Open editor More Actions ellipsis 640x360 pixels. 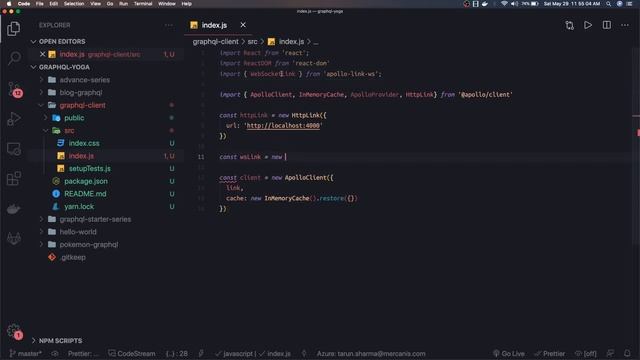pyautogui.click(x=625, y=25)
